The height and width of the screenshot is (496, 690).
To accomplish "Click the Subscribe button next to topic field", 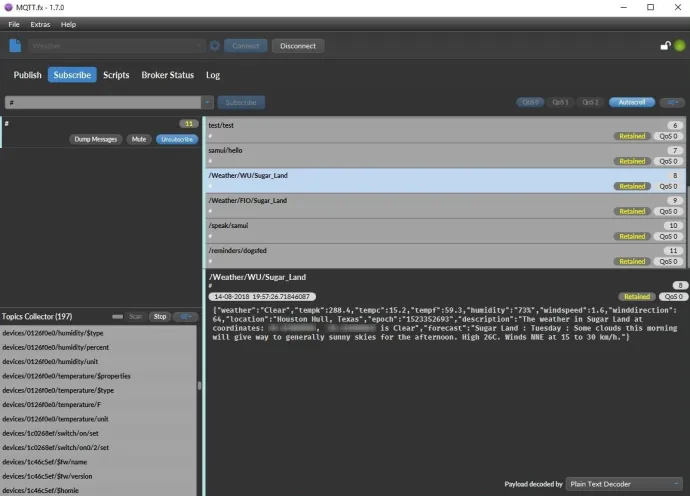I will (x=241, y=103).
